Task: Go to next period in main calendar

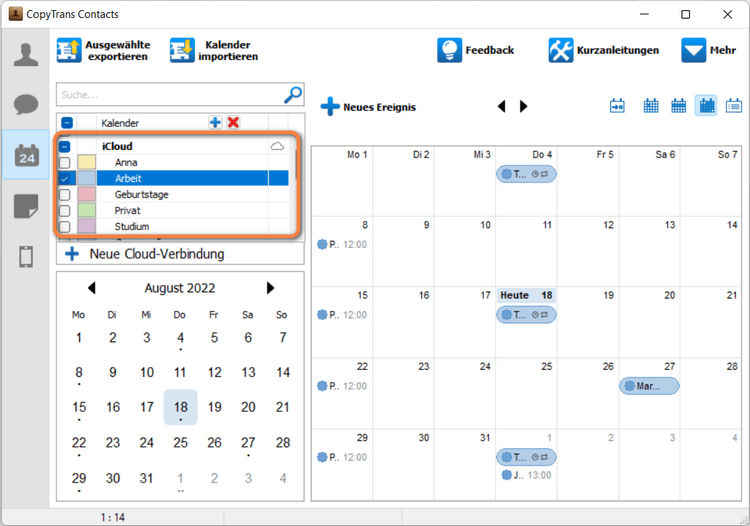Action: point(523,106)
